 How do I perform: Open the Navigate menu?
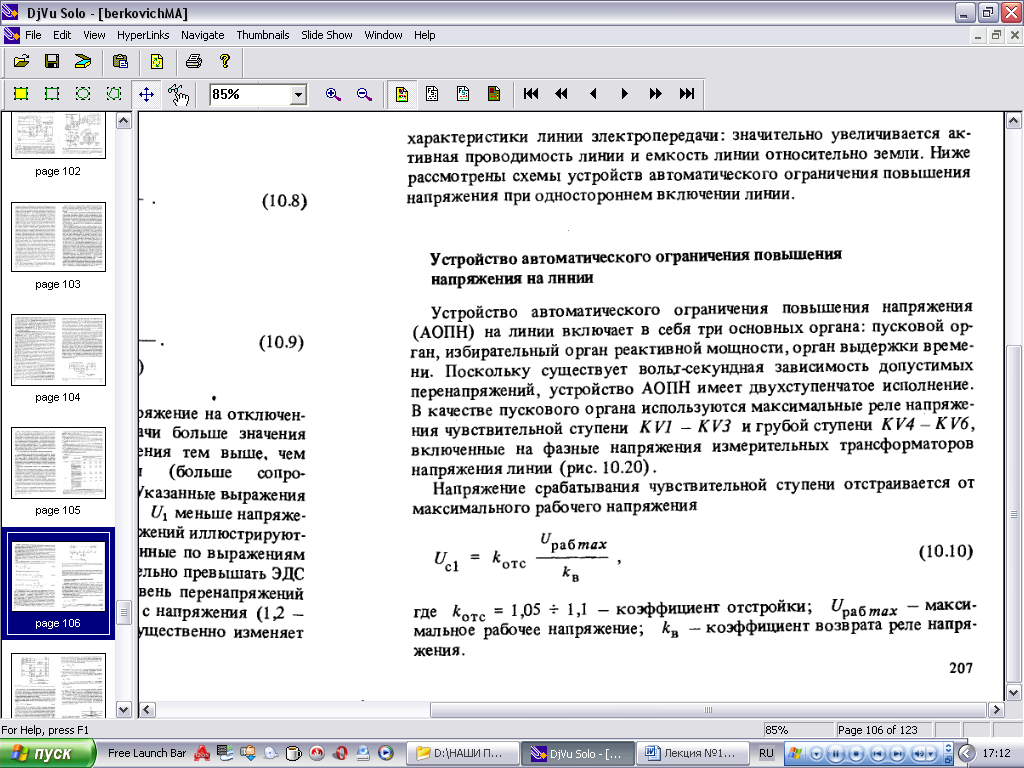coord(202,35)
